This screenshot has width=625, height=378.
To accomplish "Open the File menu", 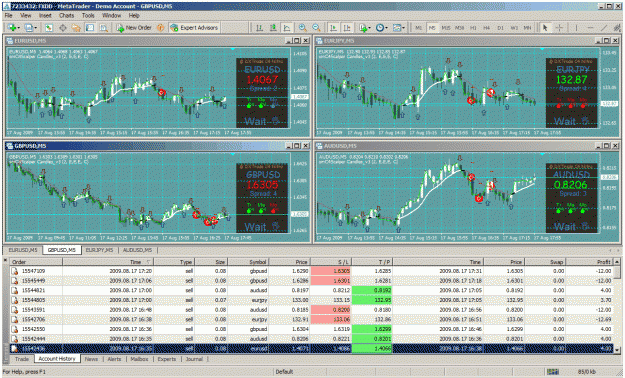I will point(8,16).
